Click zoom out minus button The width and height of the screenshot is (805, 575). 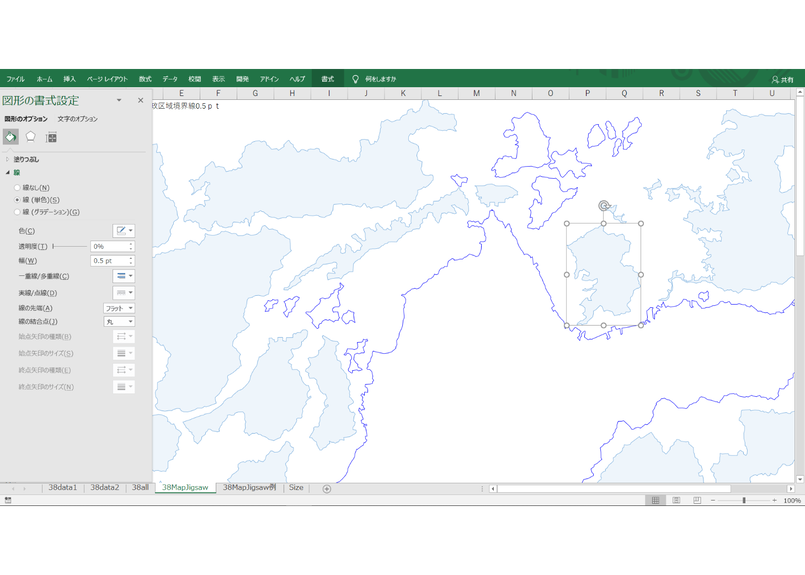713,500
